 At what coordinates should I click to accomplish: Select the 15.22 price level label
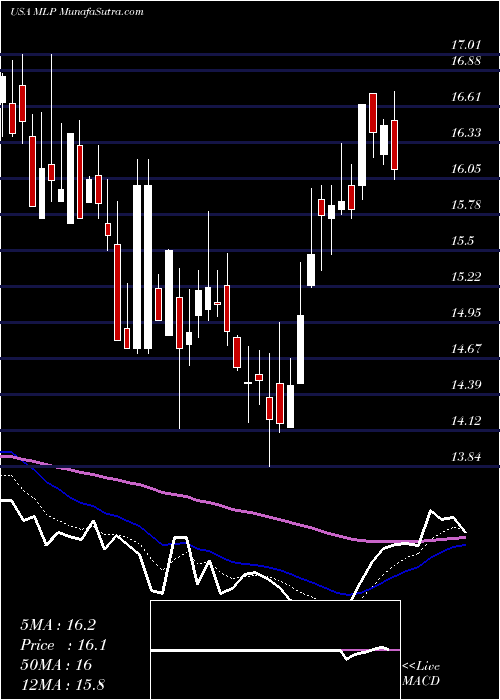click(466, 277)
